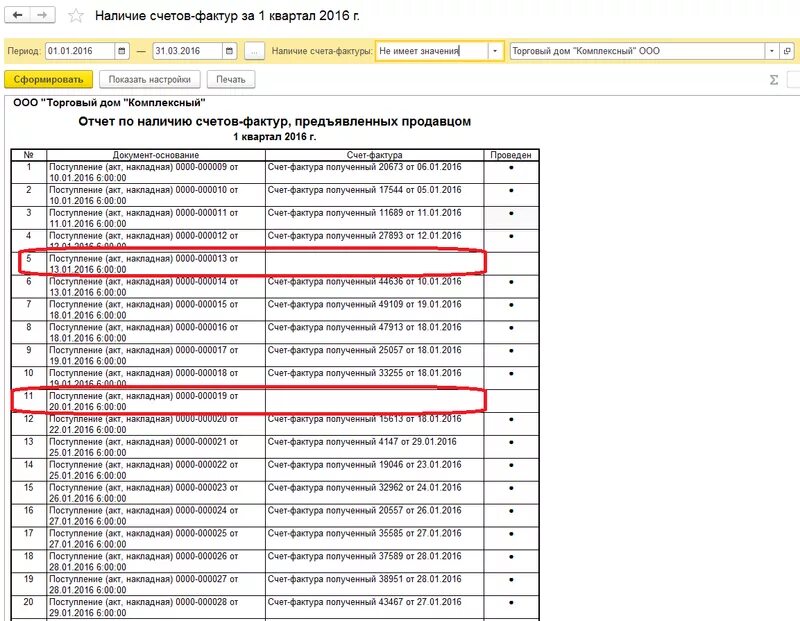Image resolution: width=800 pixels, height=621 pixels.
Task: Click the end date field 31.03.2016
Action: (187, 51)
